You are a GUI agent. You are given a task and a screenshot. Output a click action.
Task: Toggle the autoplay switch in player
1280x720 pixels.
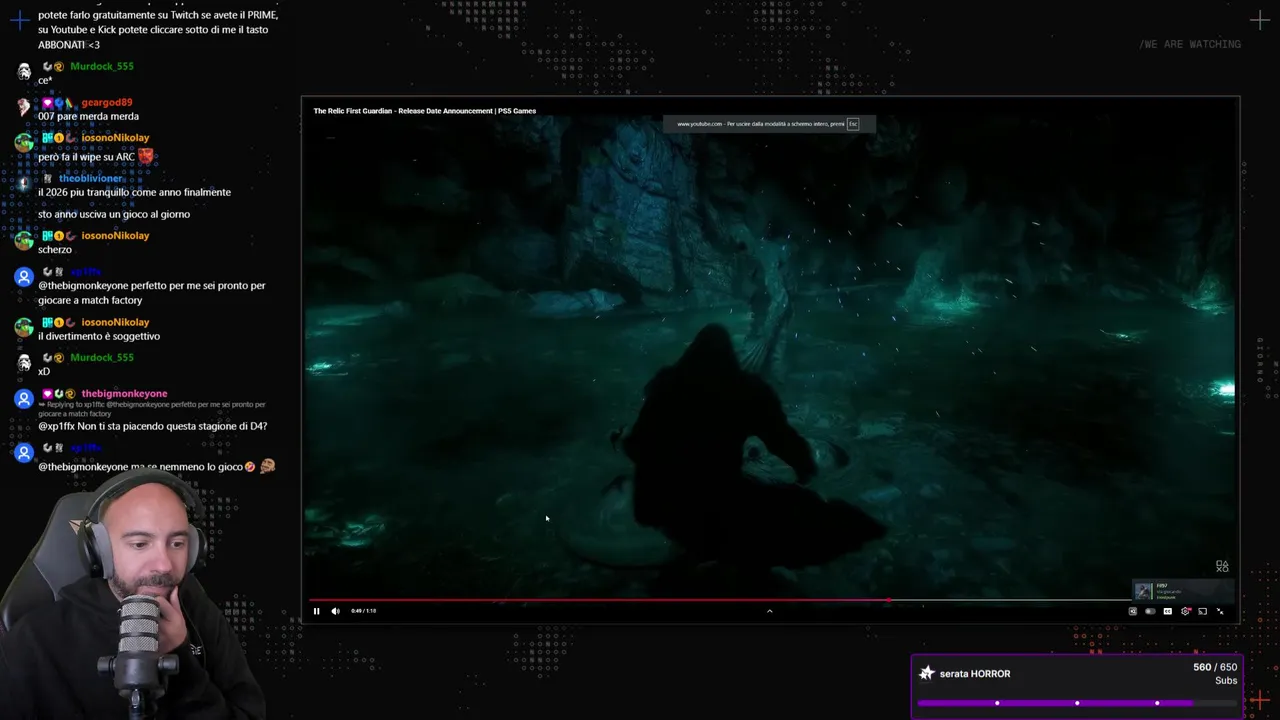[1150, 611]
